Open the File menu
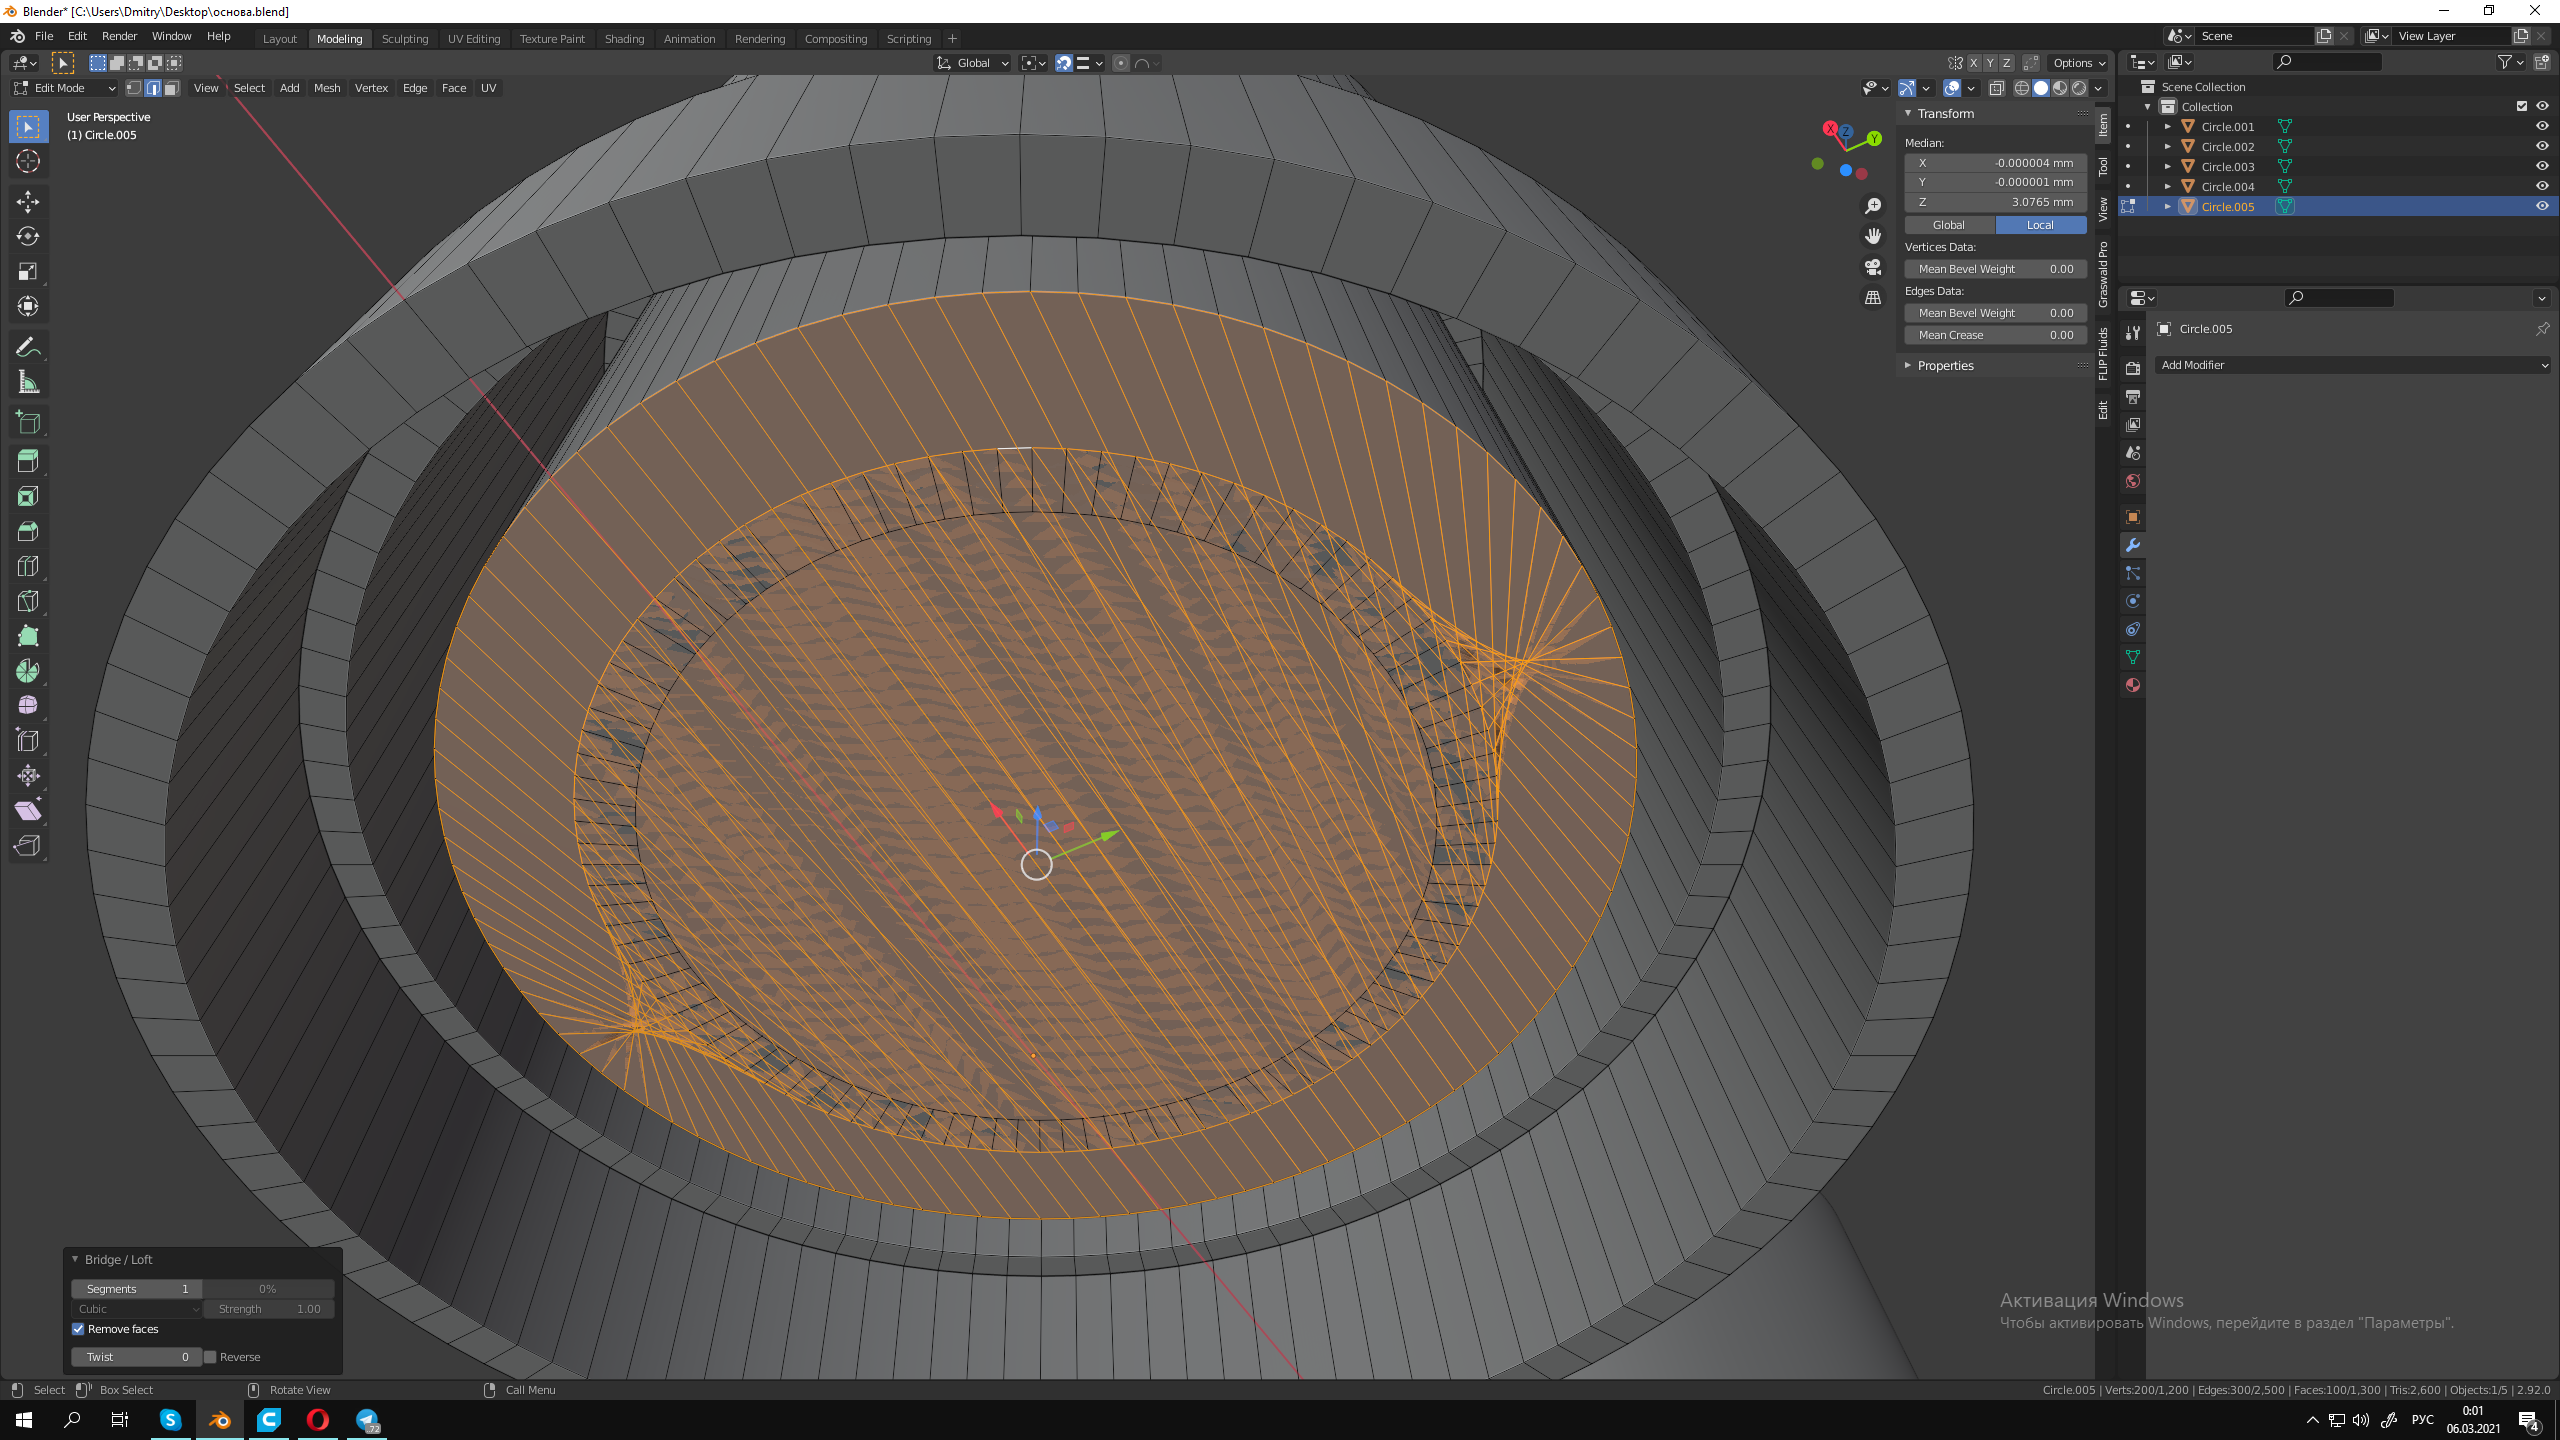Screen dimensions: 2560x1440 point(44,36)
